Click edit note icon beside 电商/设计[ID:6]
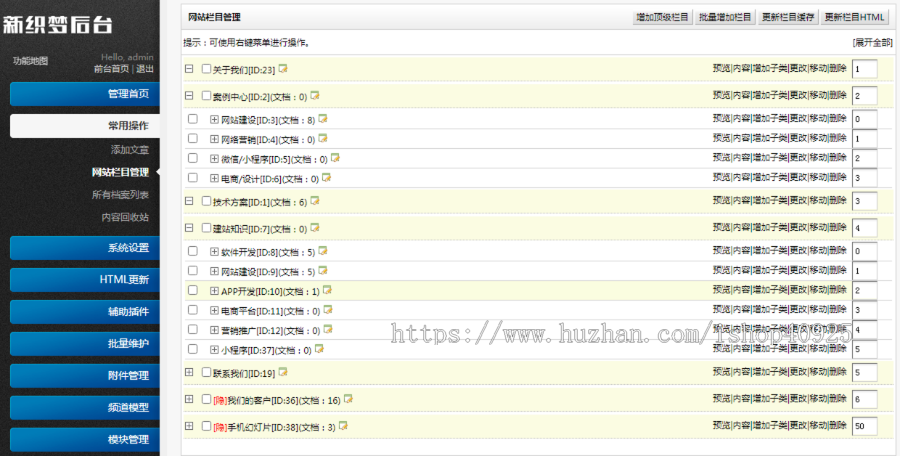This screenshot has height=456, width=900. coord(327,178)
